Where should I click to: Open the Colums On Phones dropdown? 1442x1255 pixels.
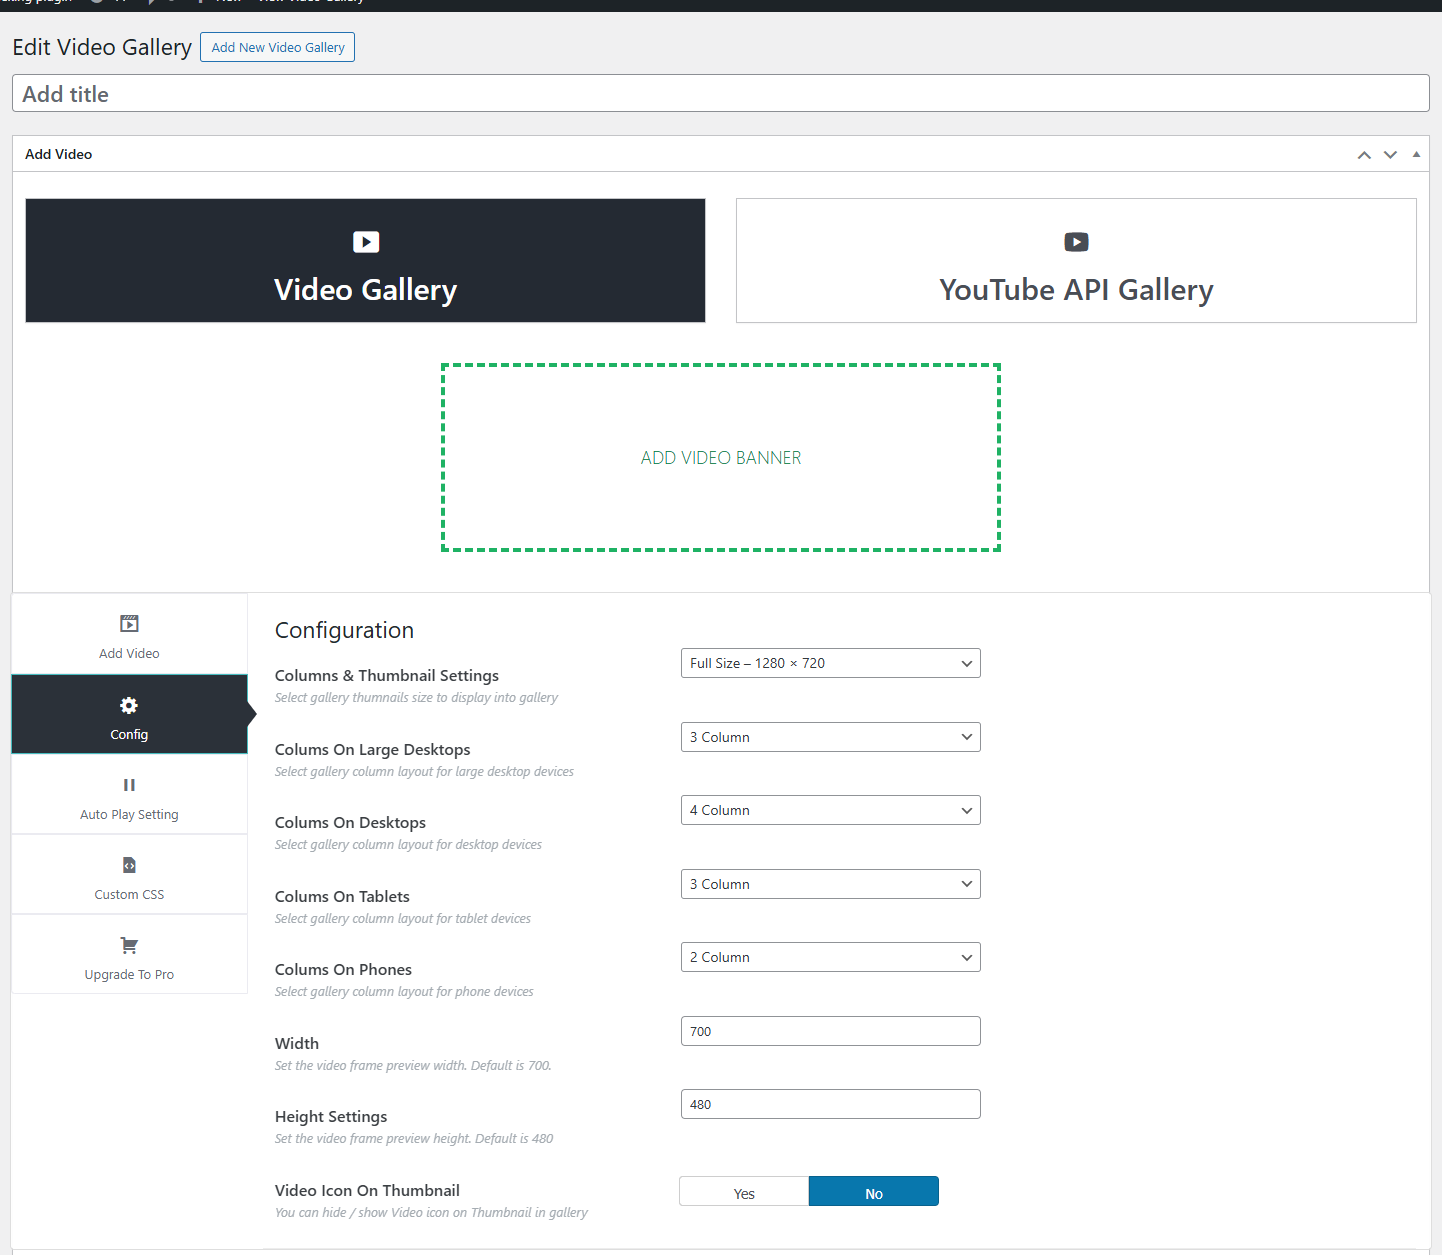831,957
